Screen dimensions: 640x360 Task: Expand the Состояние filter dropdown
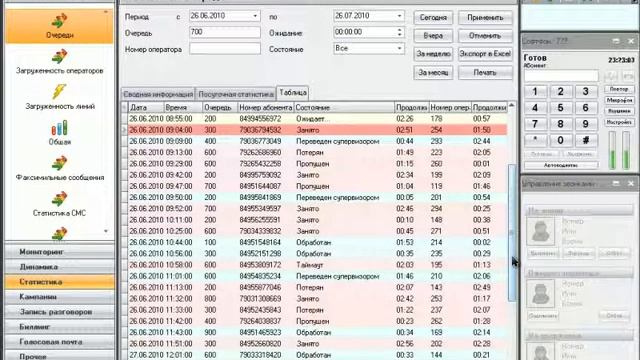click(x=399, y=48)
